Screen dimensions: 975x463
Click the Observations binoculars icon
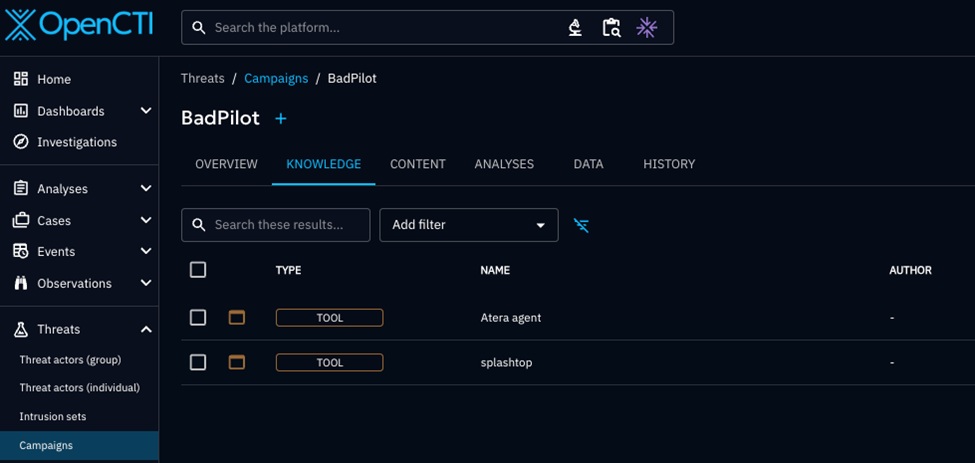click(x=21, y=283)
